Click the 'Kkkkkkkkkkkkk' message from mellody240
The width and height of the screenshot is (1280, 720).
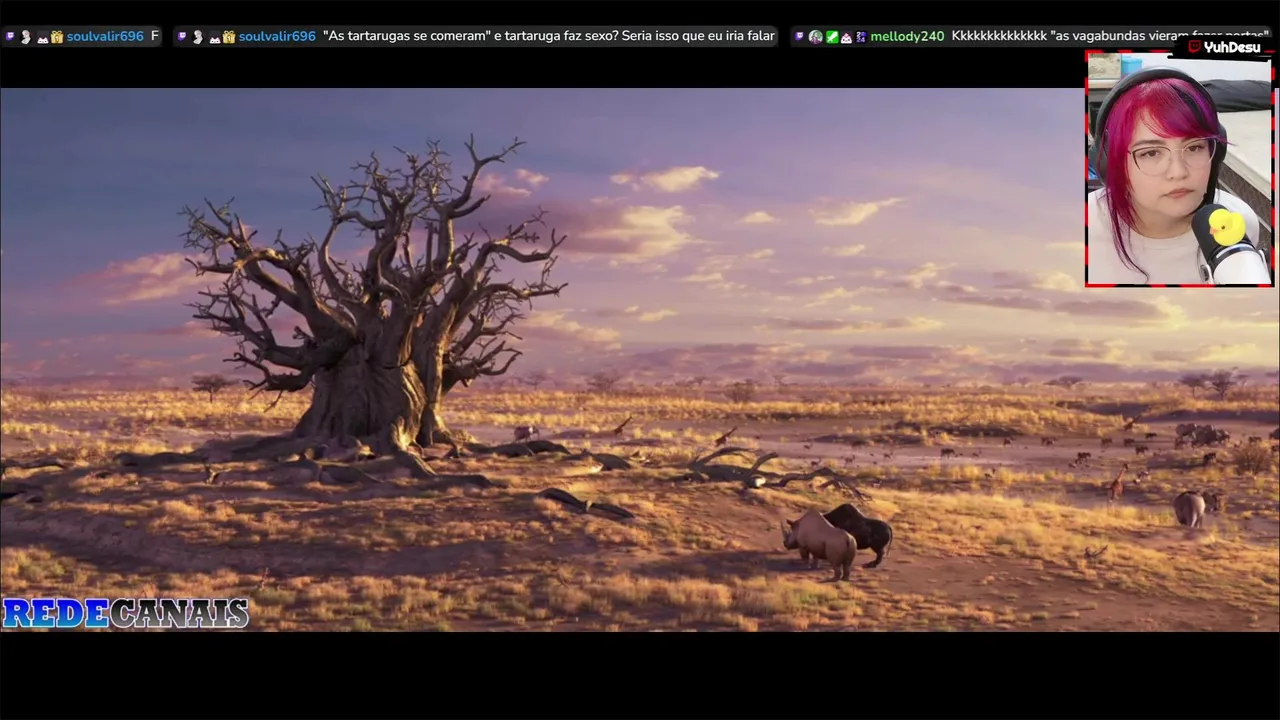pos(1110,36)
